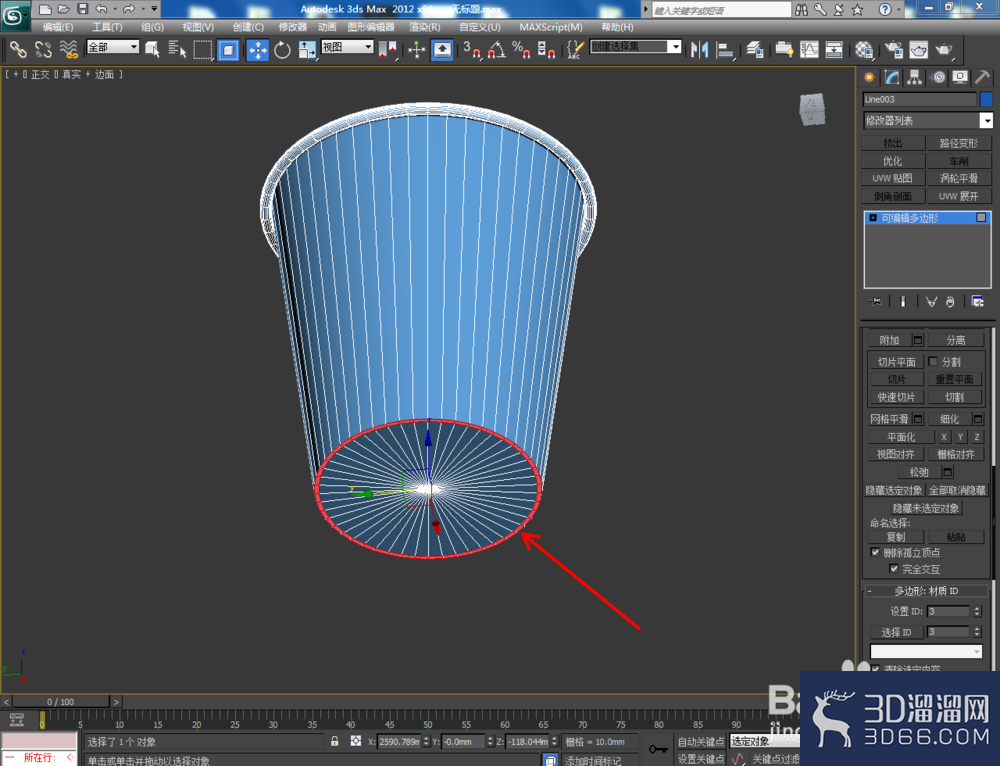
Task: Click the Render Production teapot icon
Action: [x=944, y=49]
